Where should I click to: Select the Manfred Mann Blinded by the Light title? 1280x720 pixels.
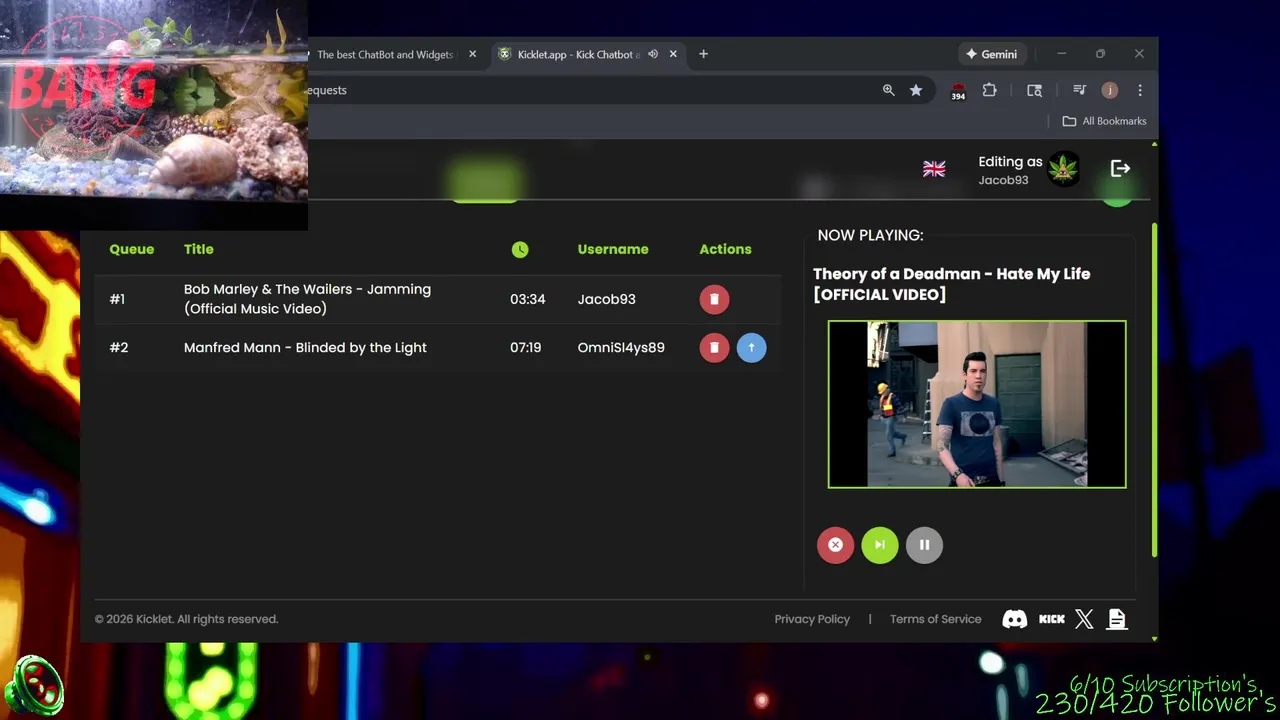click(305, 347)
